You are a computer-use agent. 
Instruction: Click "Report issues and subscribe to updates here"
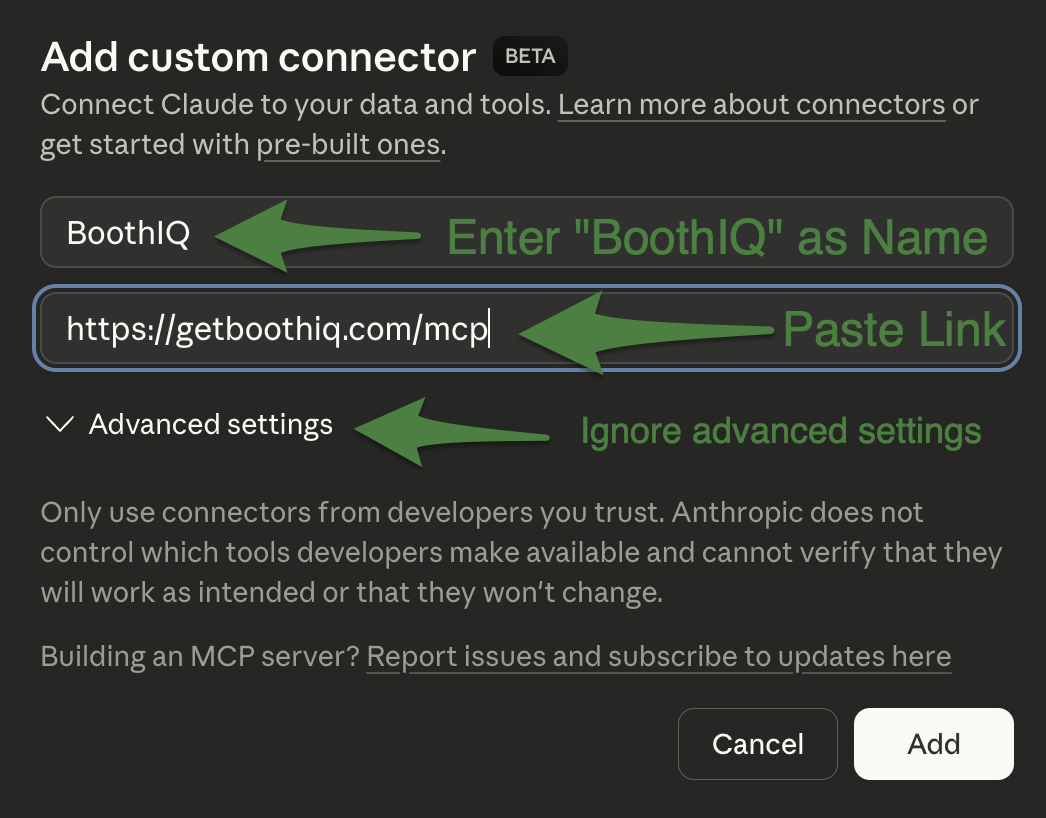660,656
